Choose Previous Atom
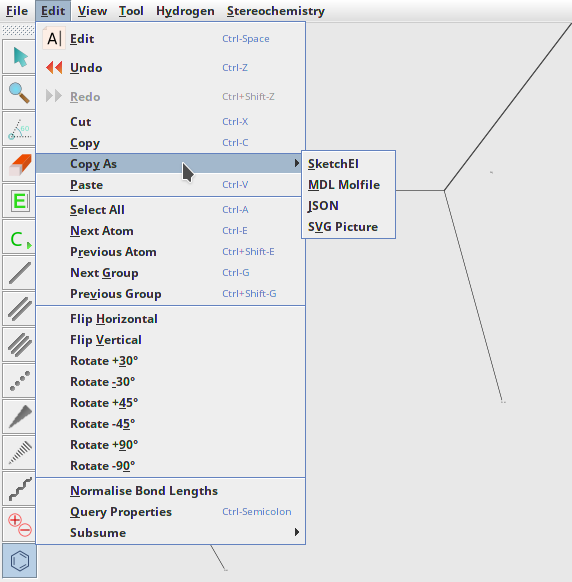572x582 pixels. coord(171,252)
